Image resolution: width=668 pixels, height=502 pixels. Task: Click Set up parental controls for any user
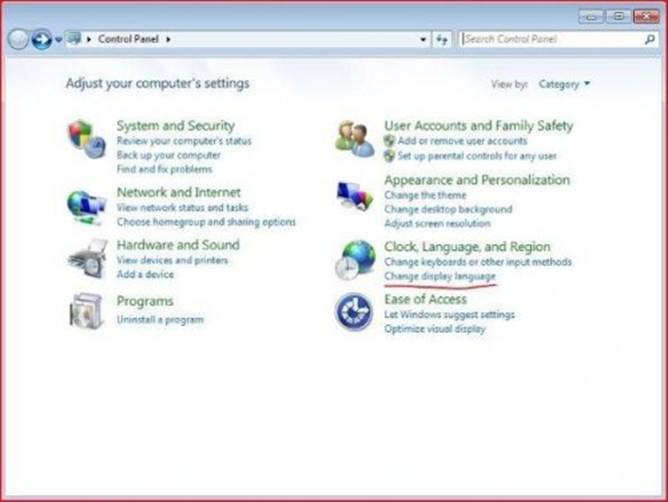(x=477, y=156)
